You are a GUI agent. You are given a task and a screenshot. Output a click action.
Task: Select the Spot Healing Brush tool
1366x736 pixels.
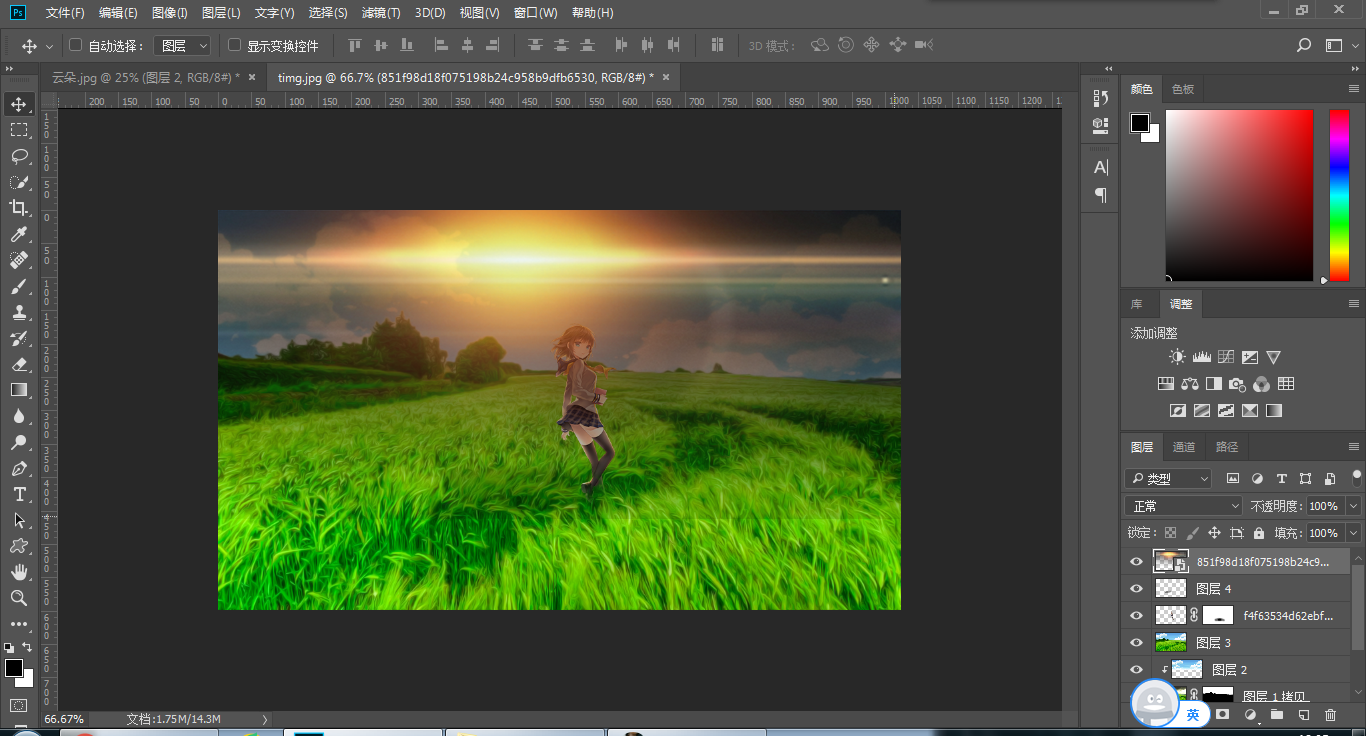19,260
